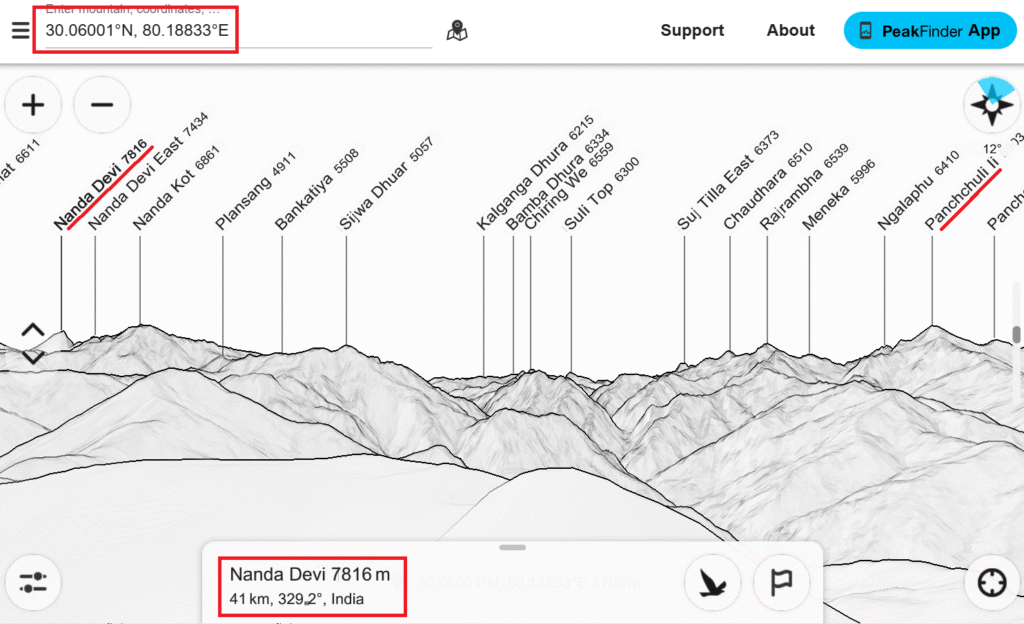Select the Nanda Devi 7816 peak label
Image resolution: width=1024 pixels, height=624 pixels.
tap(100, 186)
